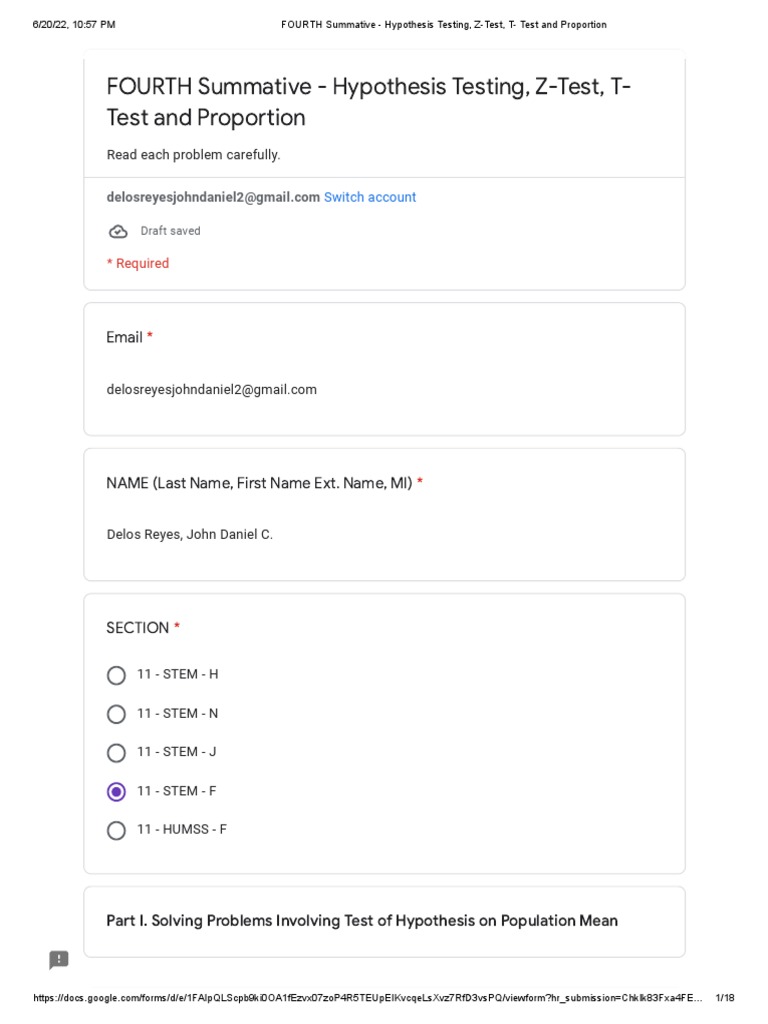Viewport: 768px width, 1024px height.
Task: Open the report a problem feedback icon
Action: click(59, 960)
